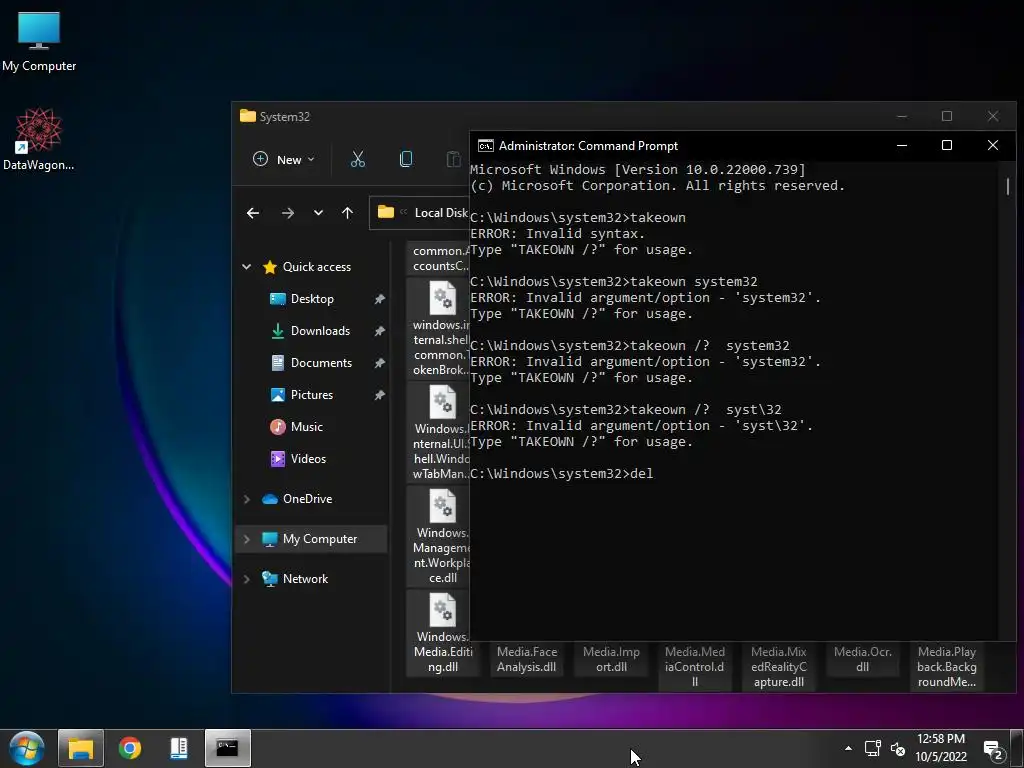The image size is (1024, 768).
Task: Open recent locations chevron in Explorer
Action: 318,213
